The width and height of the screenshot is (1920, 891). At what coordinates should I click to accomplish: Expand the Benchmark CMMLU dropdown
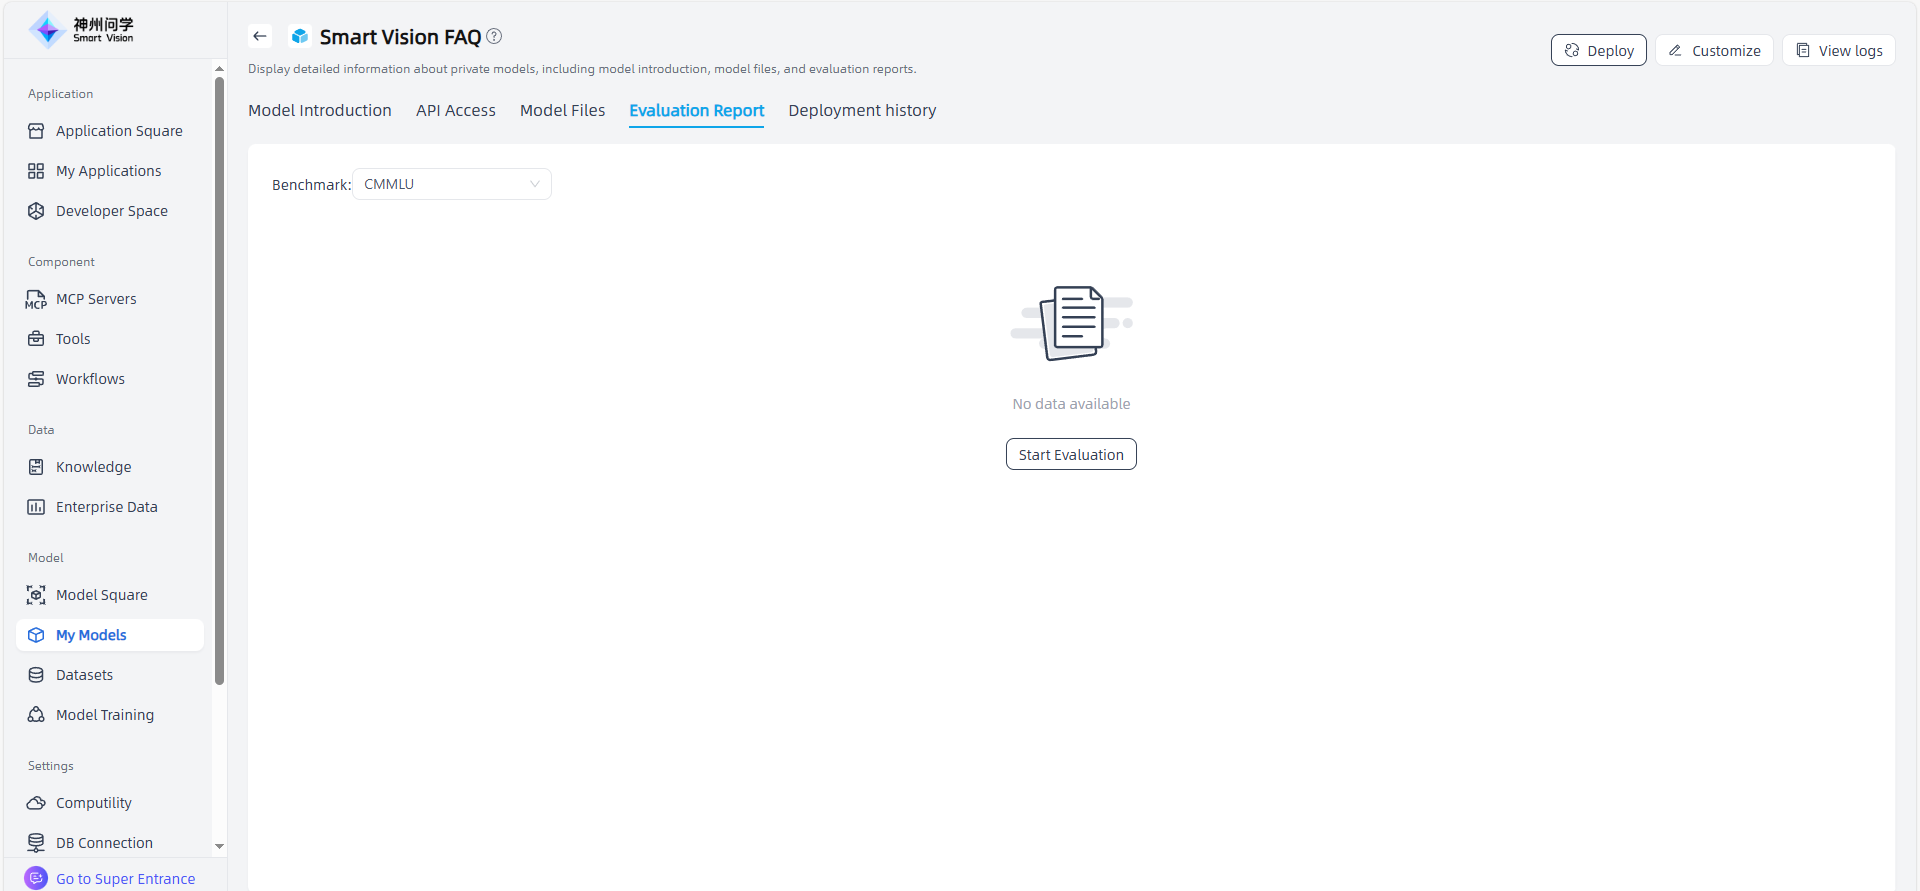point(451,184)
